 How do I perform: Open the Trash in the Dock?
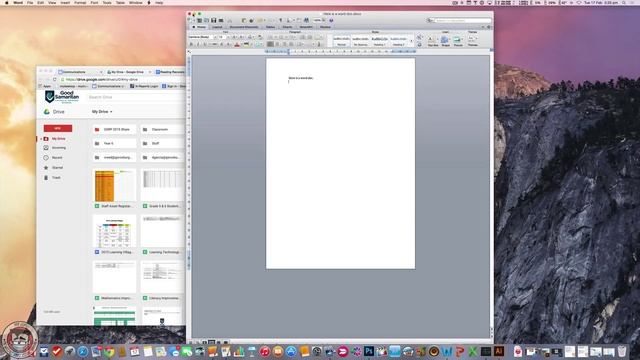[x=622, y=351]
